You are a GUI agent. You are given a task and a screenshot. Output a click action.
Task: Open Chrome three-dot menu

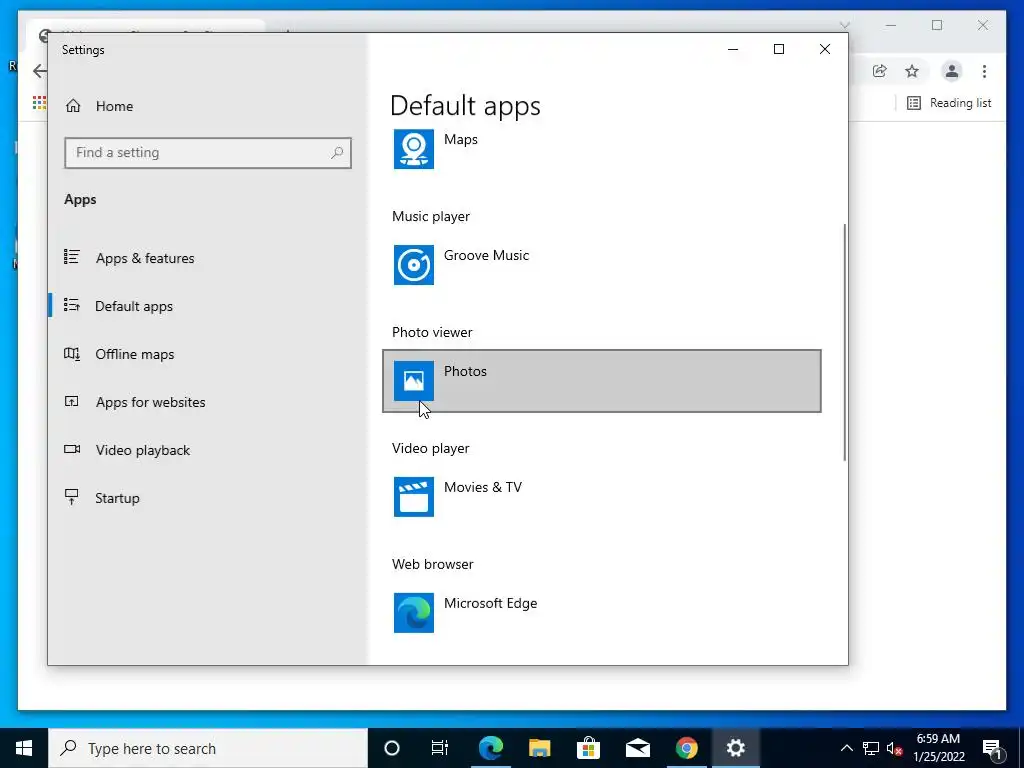tap(984, 71)
